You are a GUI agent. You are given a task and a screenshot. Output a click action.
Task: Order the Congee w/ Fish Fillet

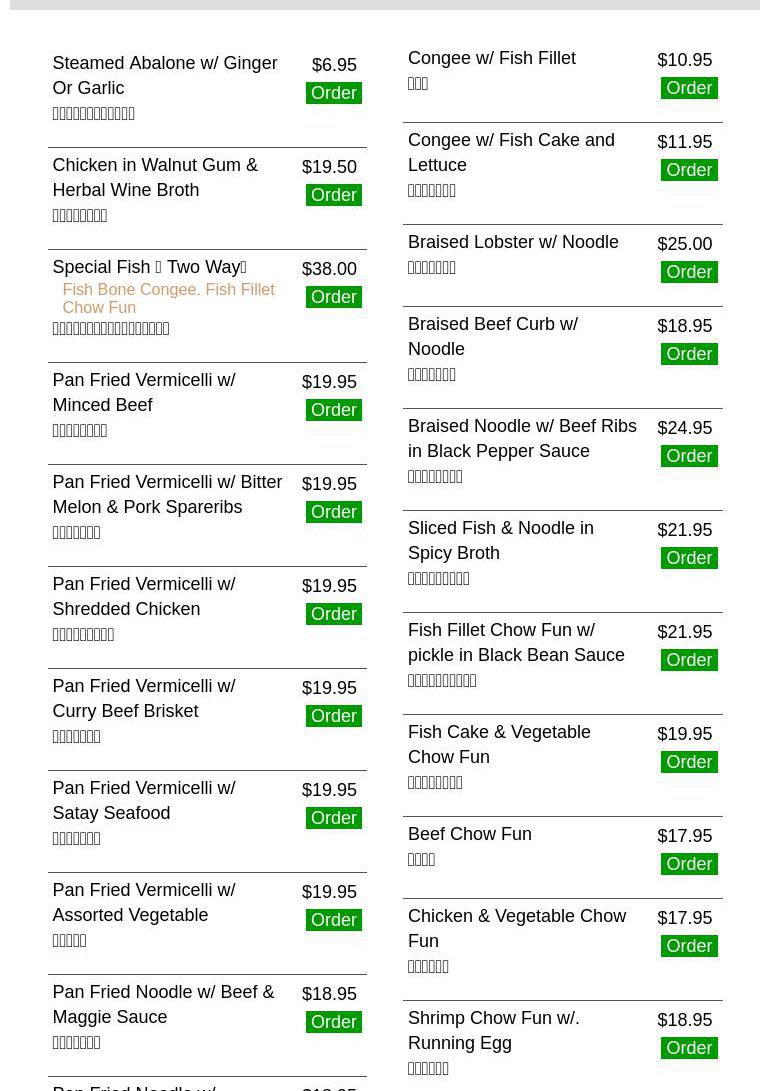coord(689,88)
